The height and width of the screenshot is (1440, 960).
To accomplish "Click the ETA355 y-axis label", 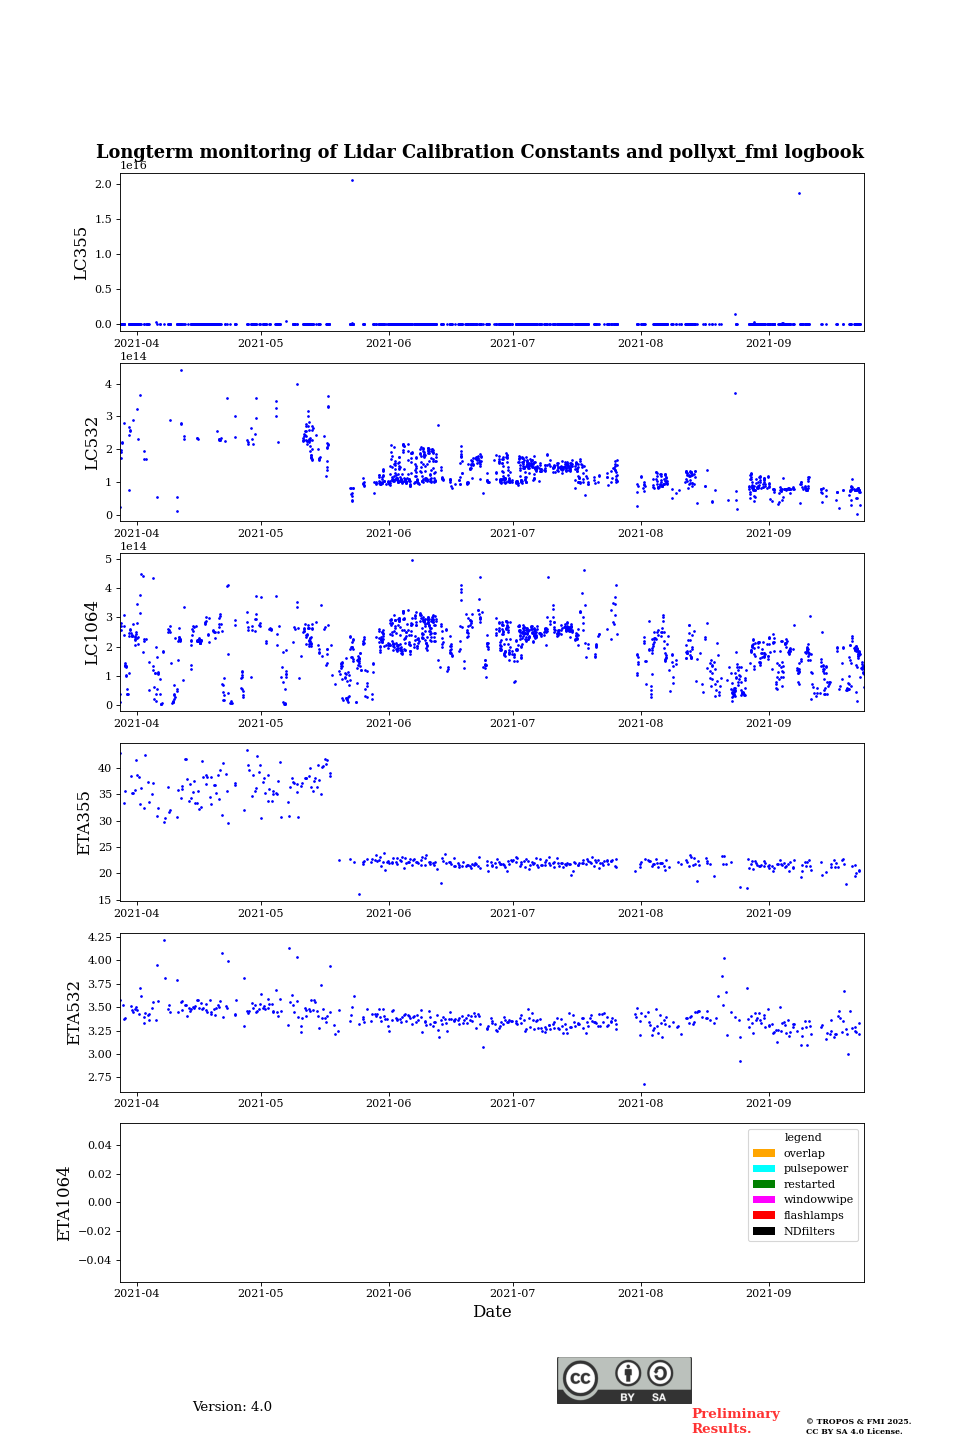I will pyautogui.click(x=84, y=823).
